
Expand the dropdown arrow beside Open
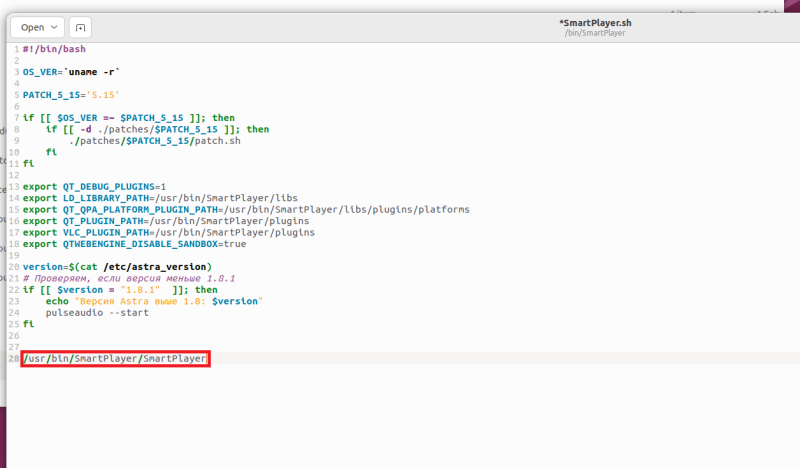pyautogui.click(x=54, y=27)
